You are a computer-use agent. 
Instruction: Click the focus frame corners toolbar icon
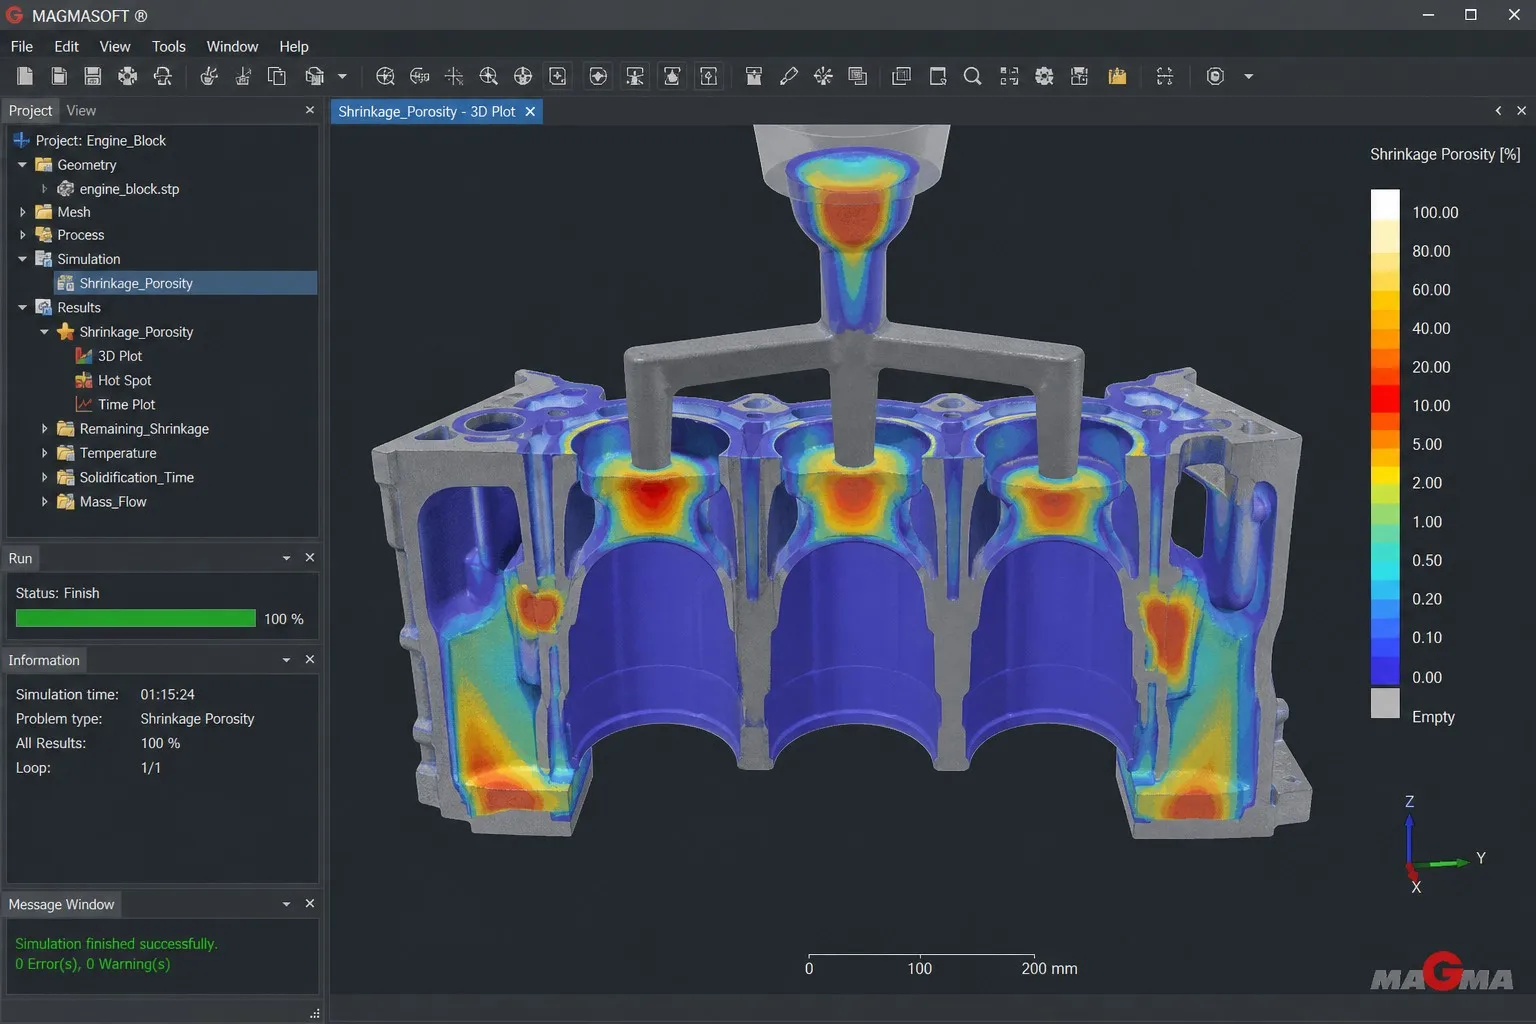click(1009, 76)
